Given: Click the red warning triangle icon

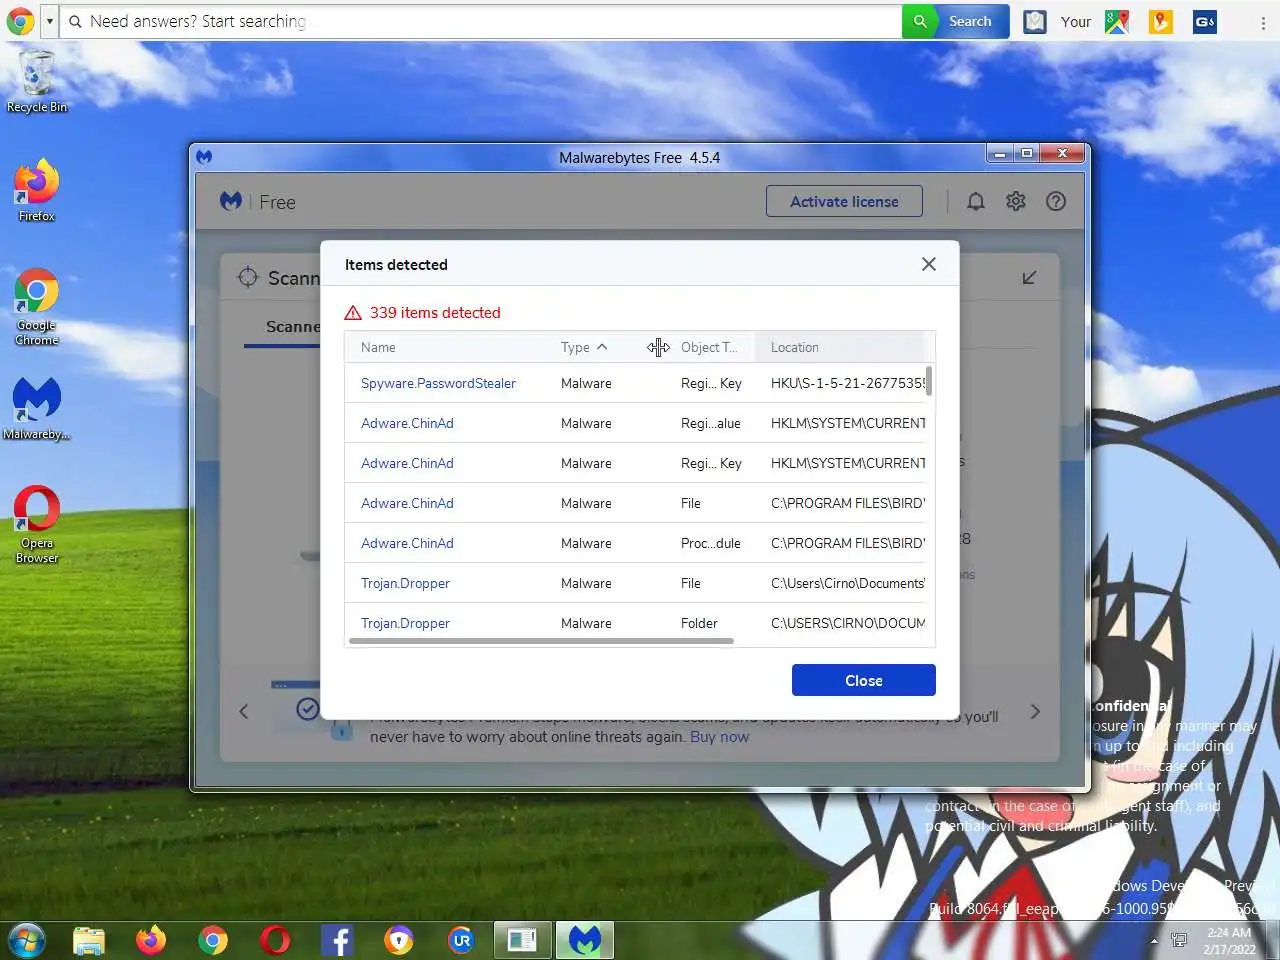Looking at the screenshot, I should [353, 313].
